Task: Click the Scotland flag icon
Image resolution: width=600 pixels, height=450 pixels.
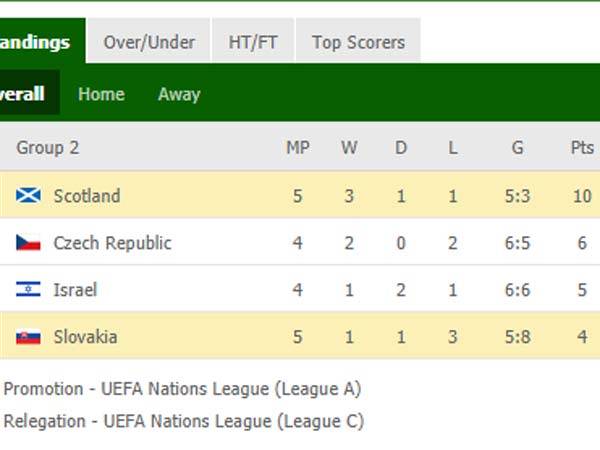Action: click(28, 195)
